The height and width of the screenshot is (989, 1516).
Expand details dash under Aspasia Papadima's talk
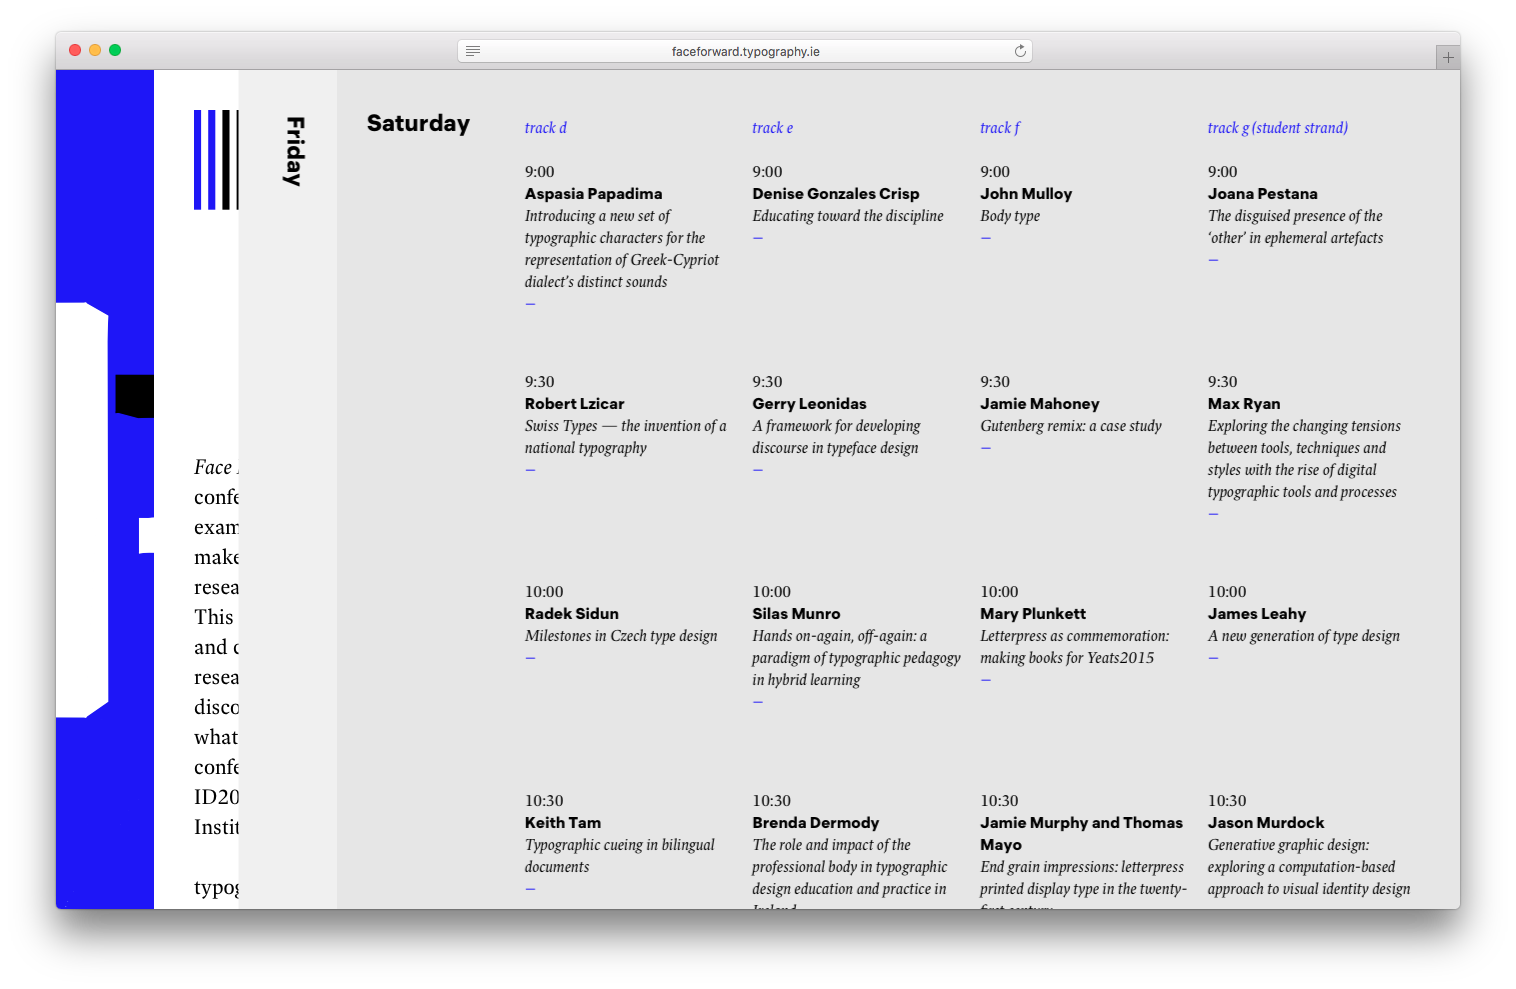tap(530, 304)
